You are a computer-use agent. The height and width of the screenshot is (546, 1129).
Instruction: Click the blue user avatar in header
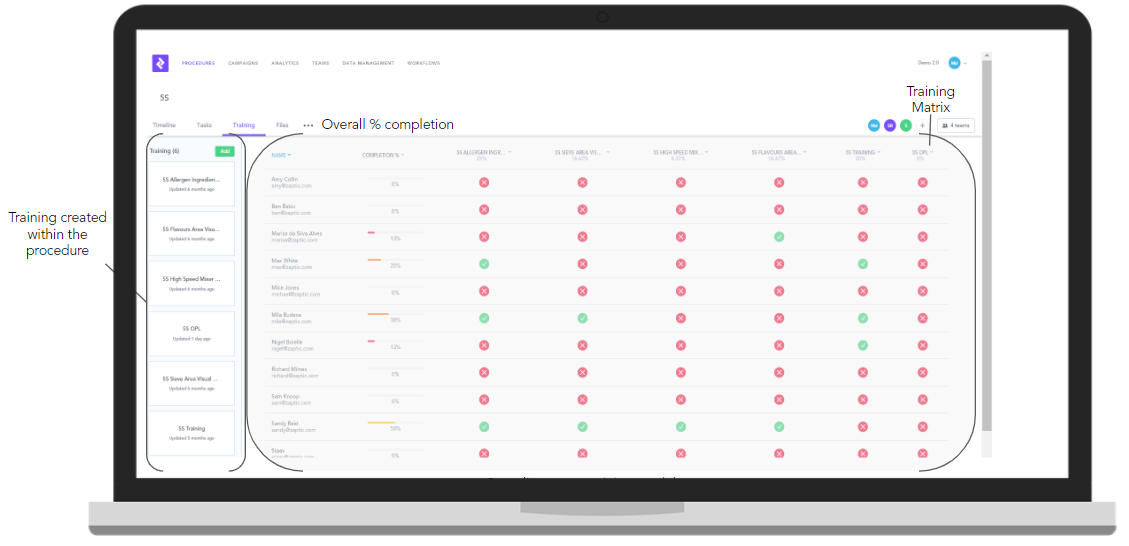click(954, 63)
